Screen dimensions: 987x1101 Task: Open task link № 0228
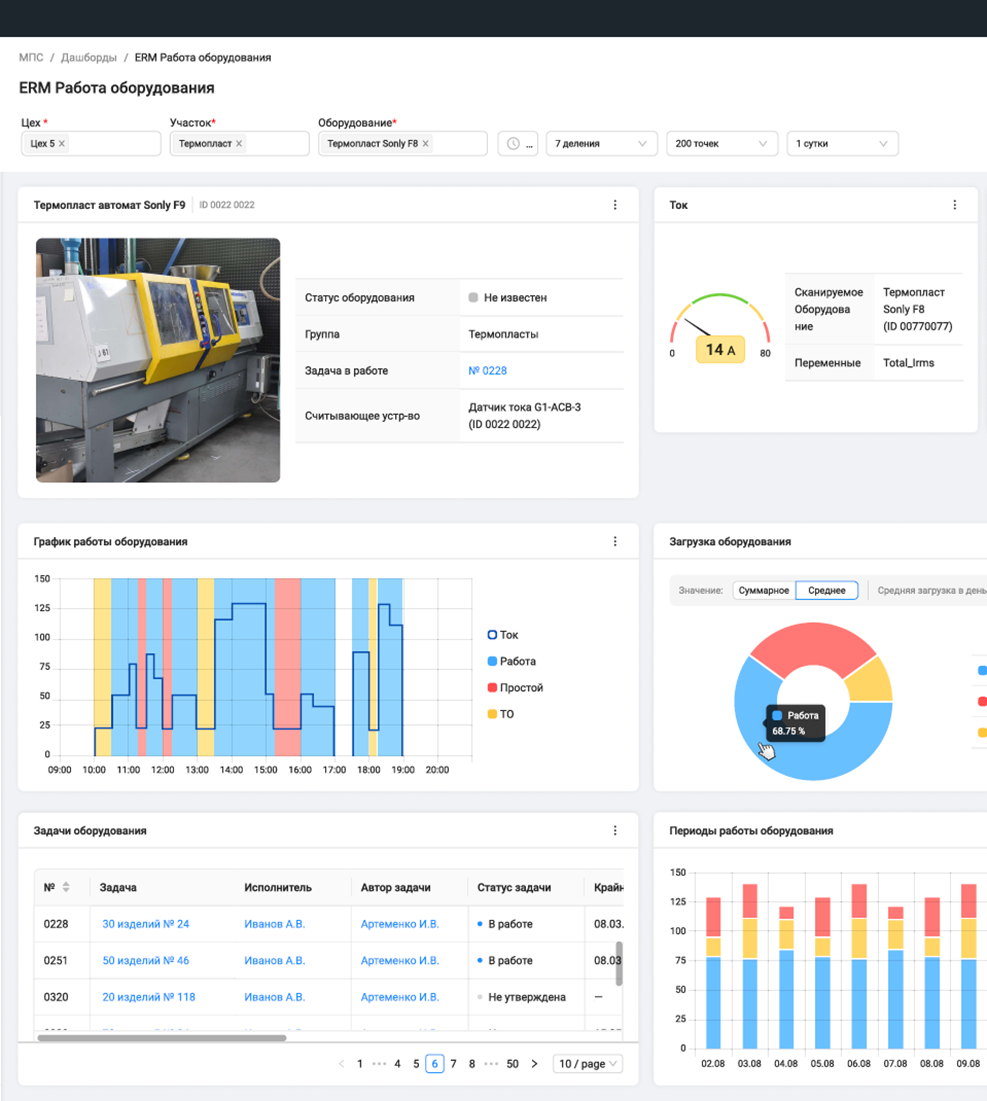(487, 371)
